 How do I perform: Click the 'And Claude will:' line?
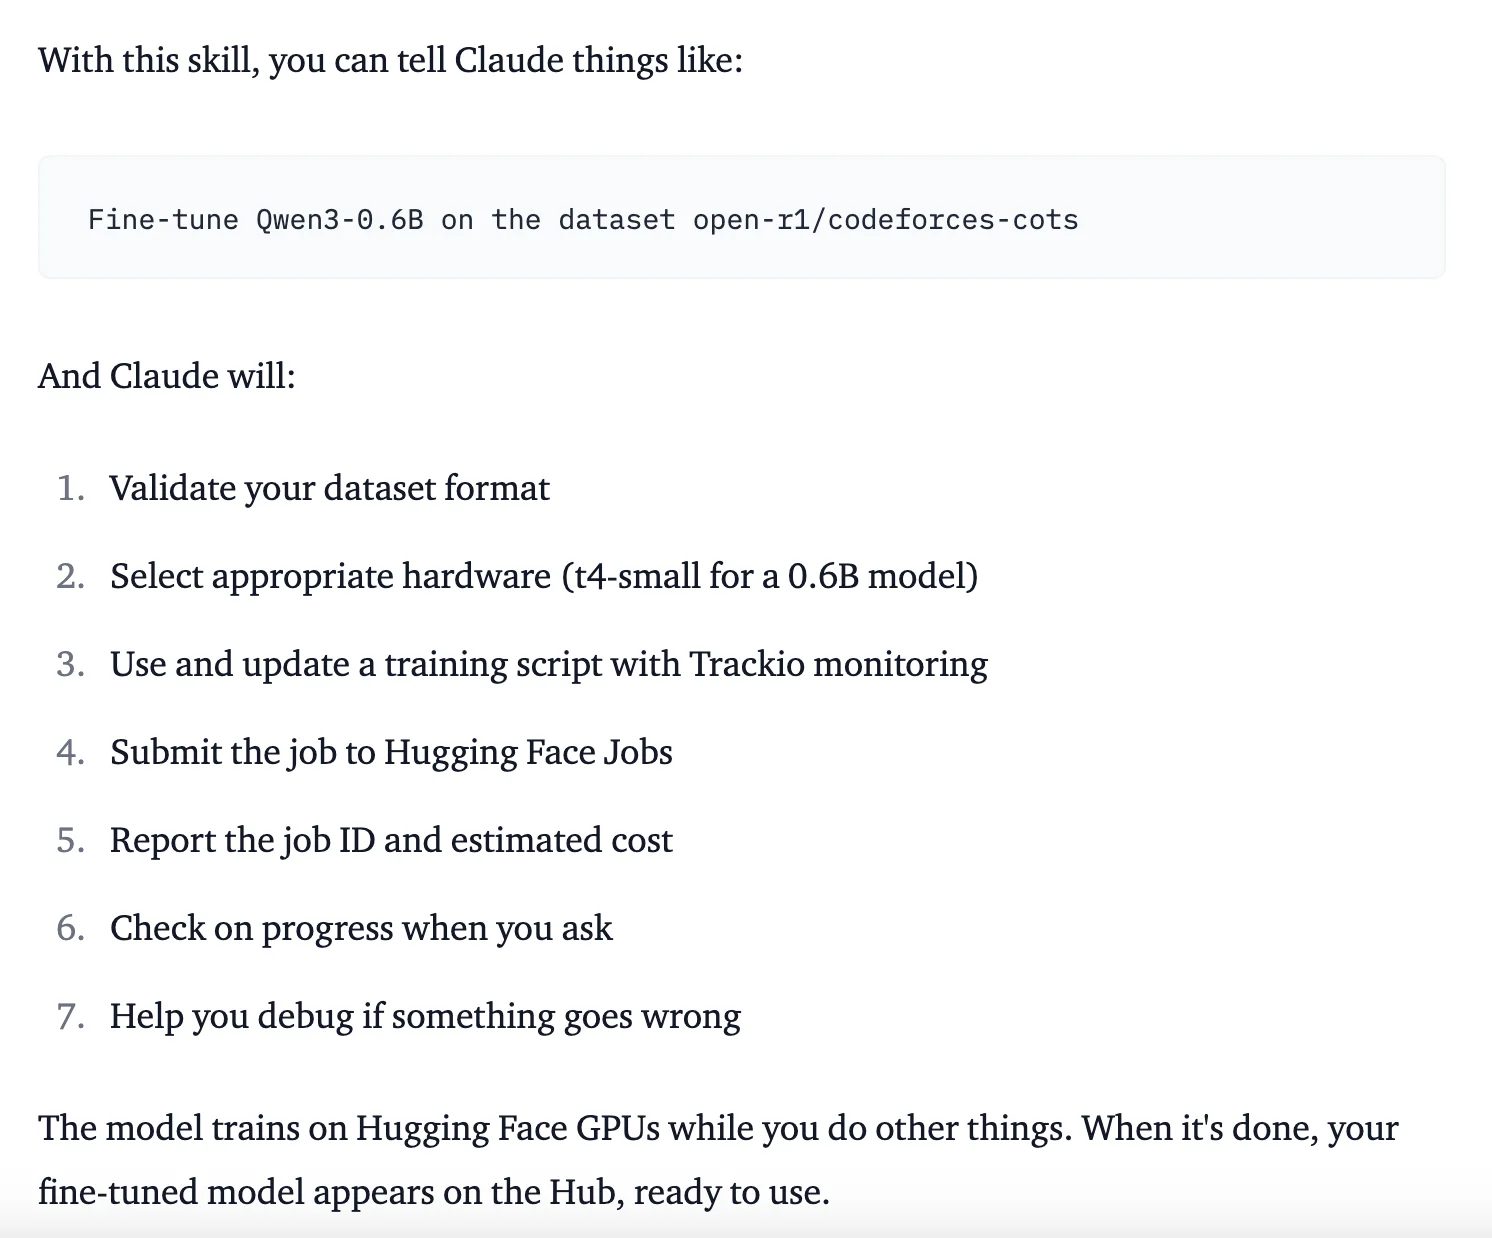click(167, 376)
